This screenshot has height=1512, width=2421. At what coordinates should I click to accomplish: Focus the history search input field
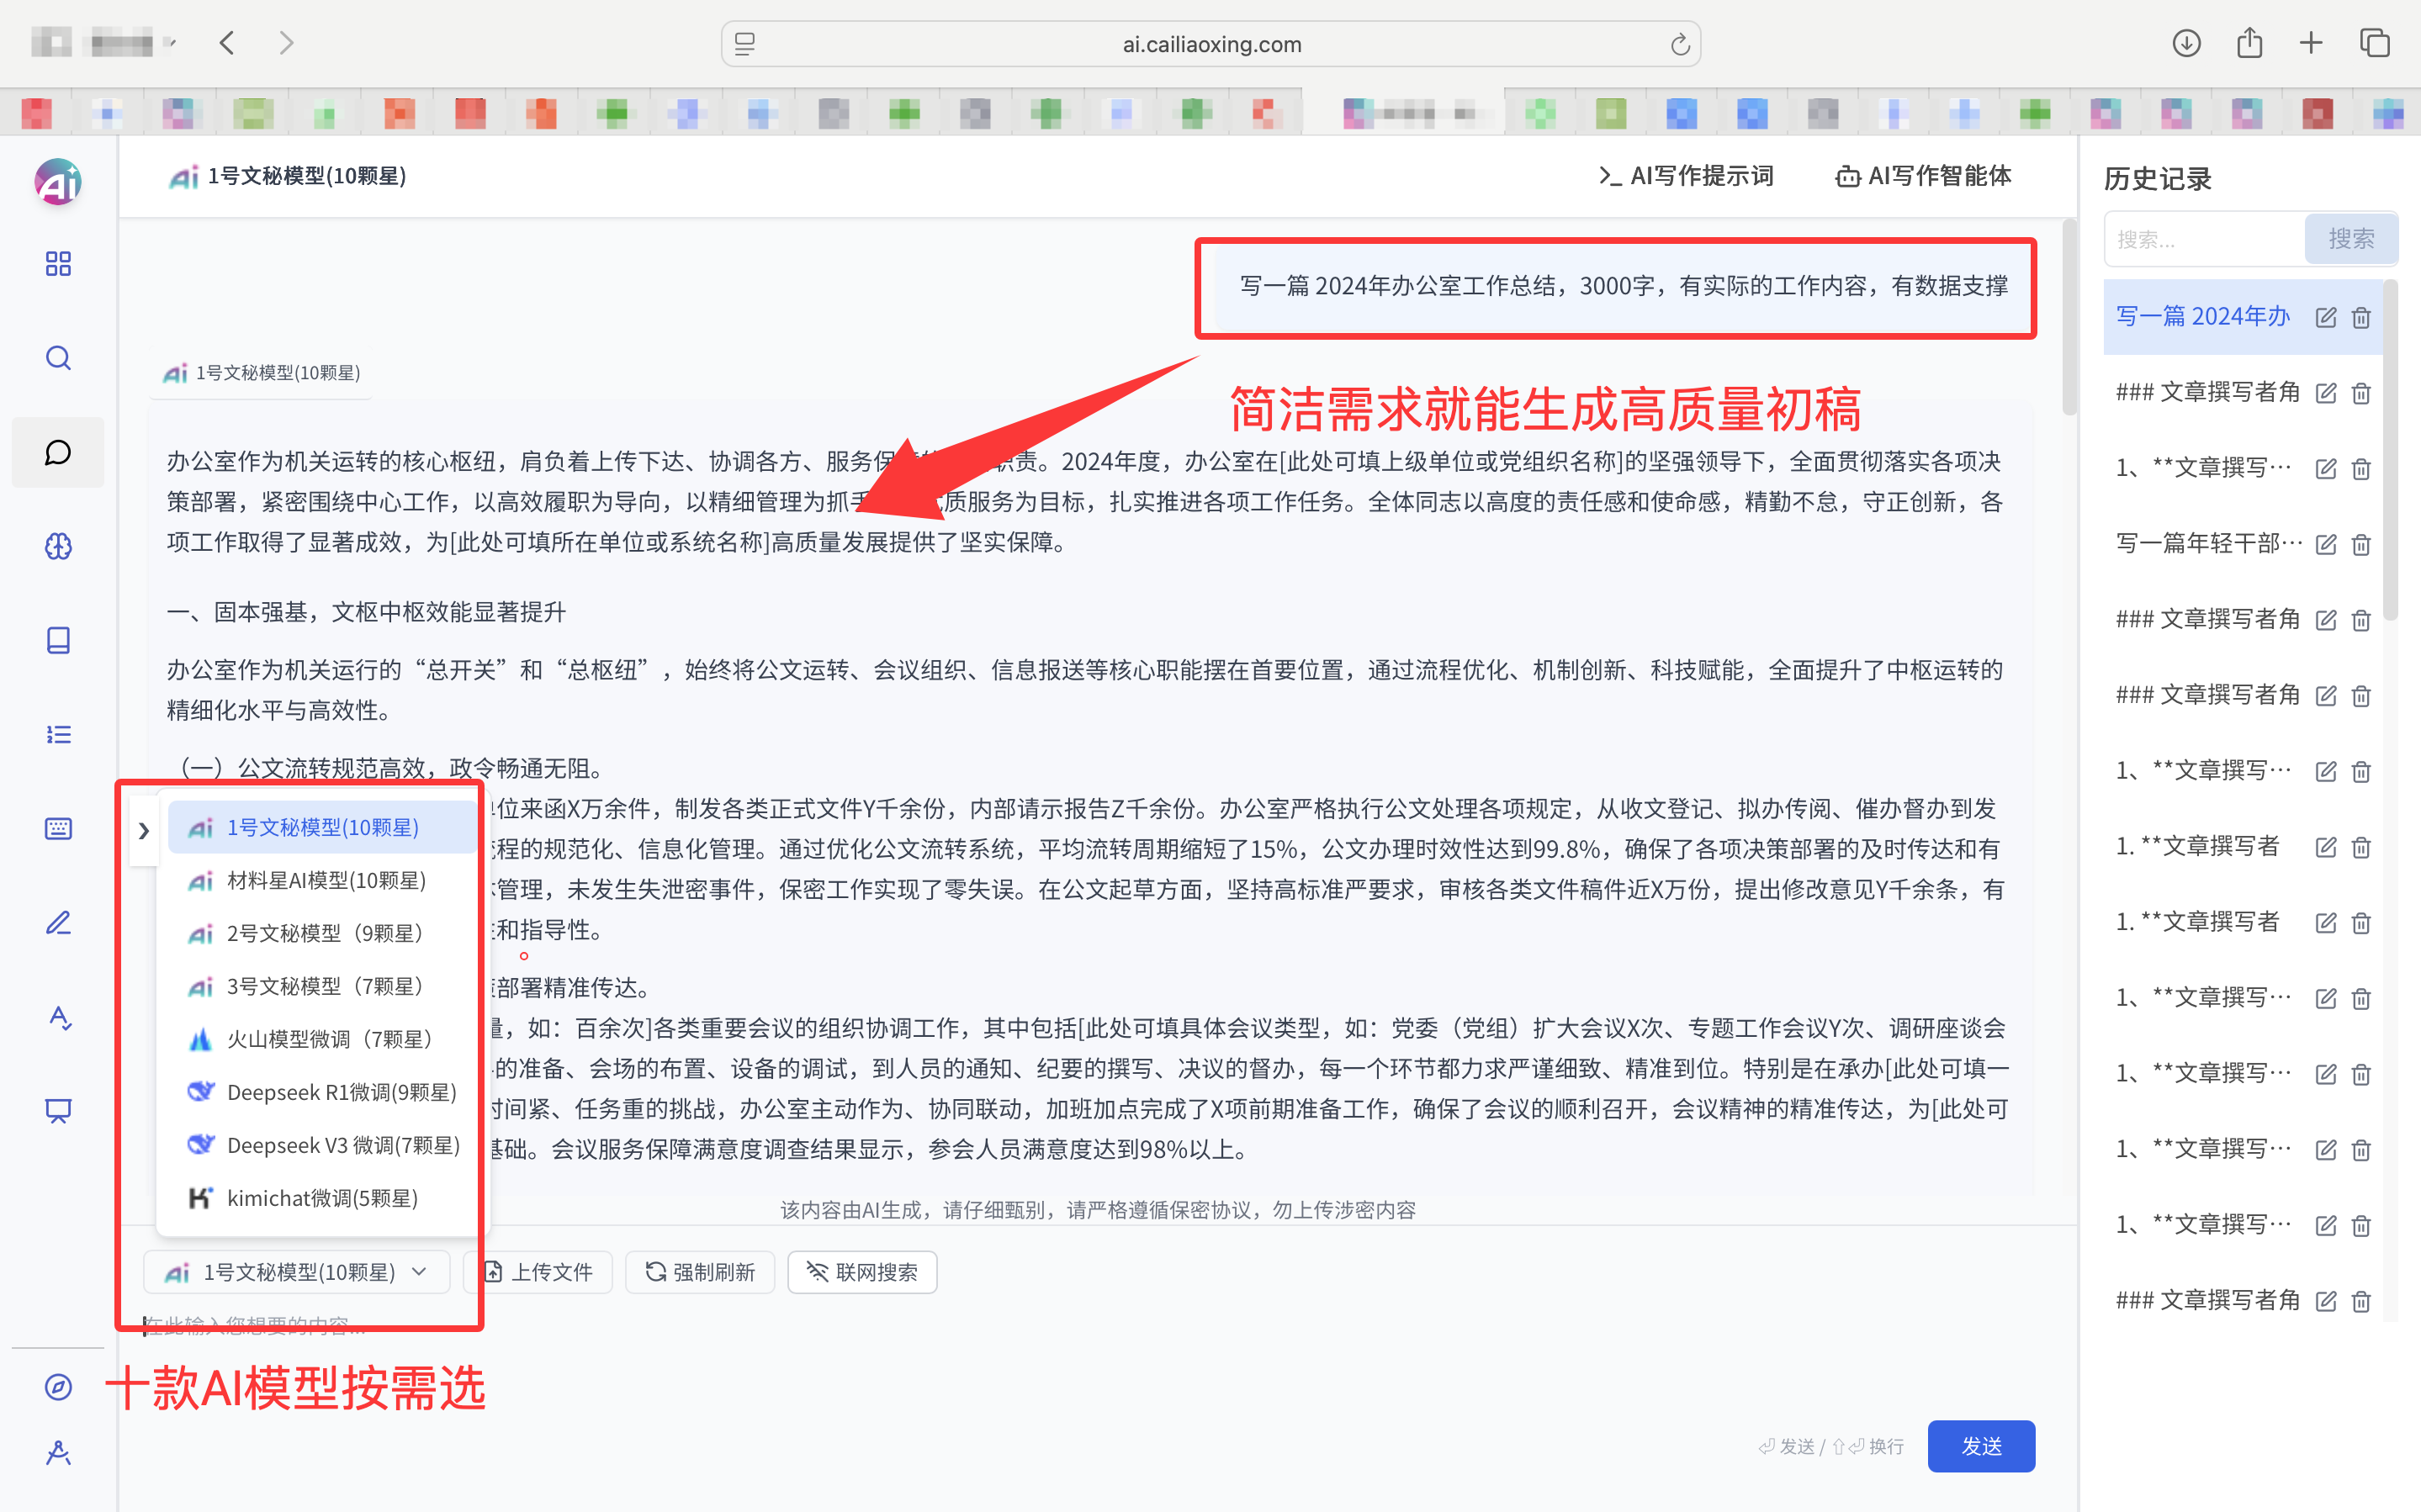pyautogui.click(x=2204, y=239)
